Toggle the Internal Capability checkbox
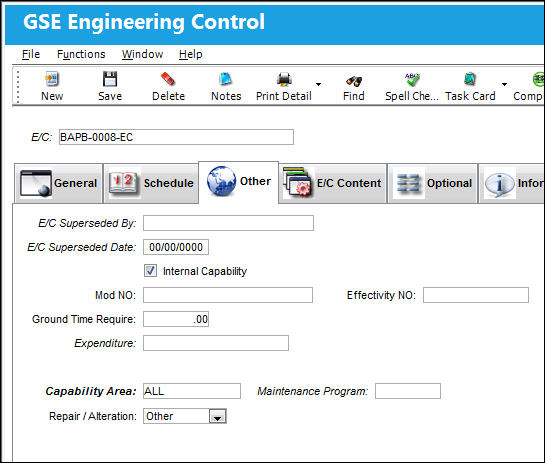The image size is (545, 463). (x=150, y=271)
